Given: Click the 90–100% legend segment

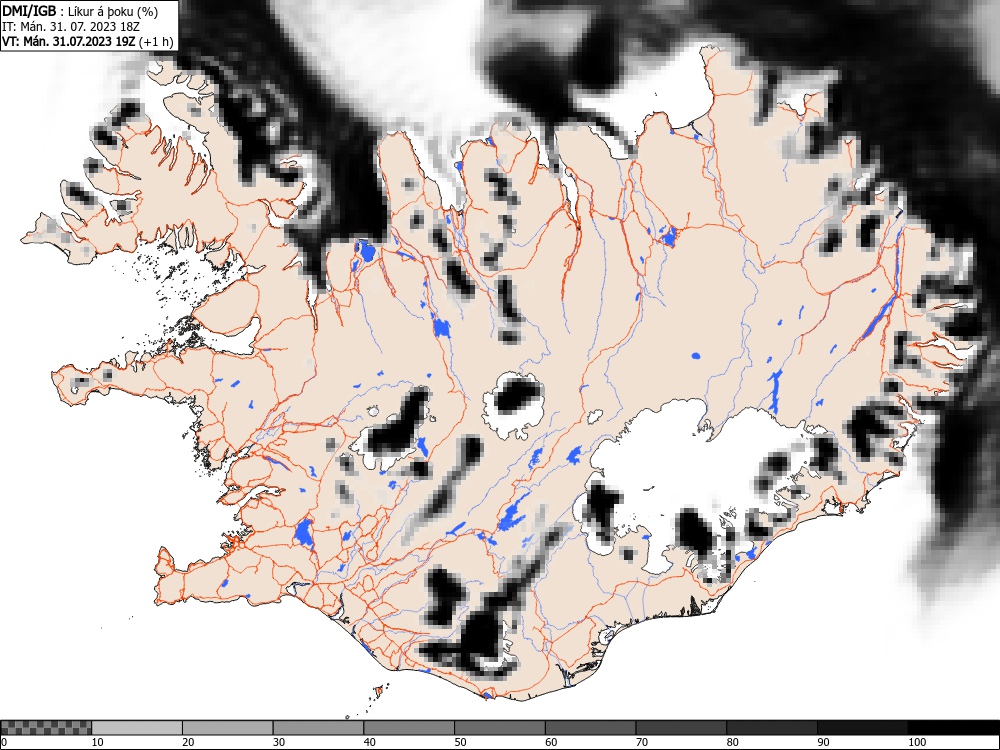Looking at the screenshot, I should (862, 728).
